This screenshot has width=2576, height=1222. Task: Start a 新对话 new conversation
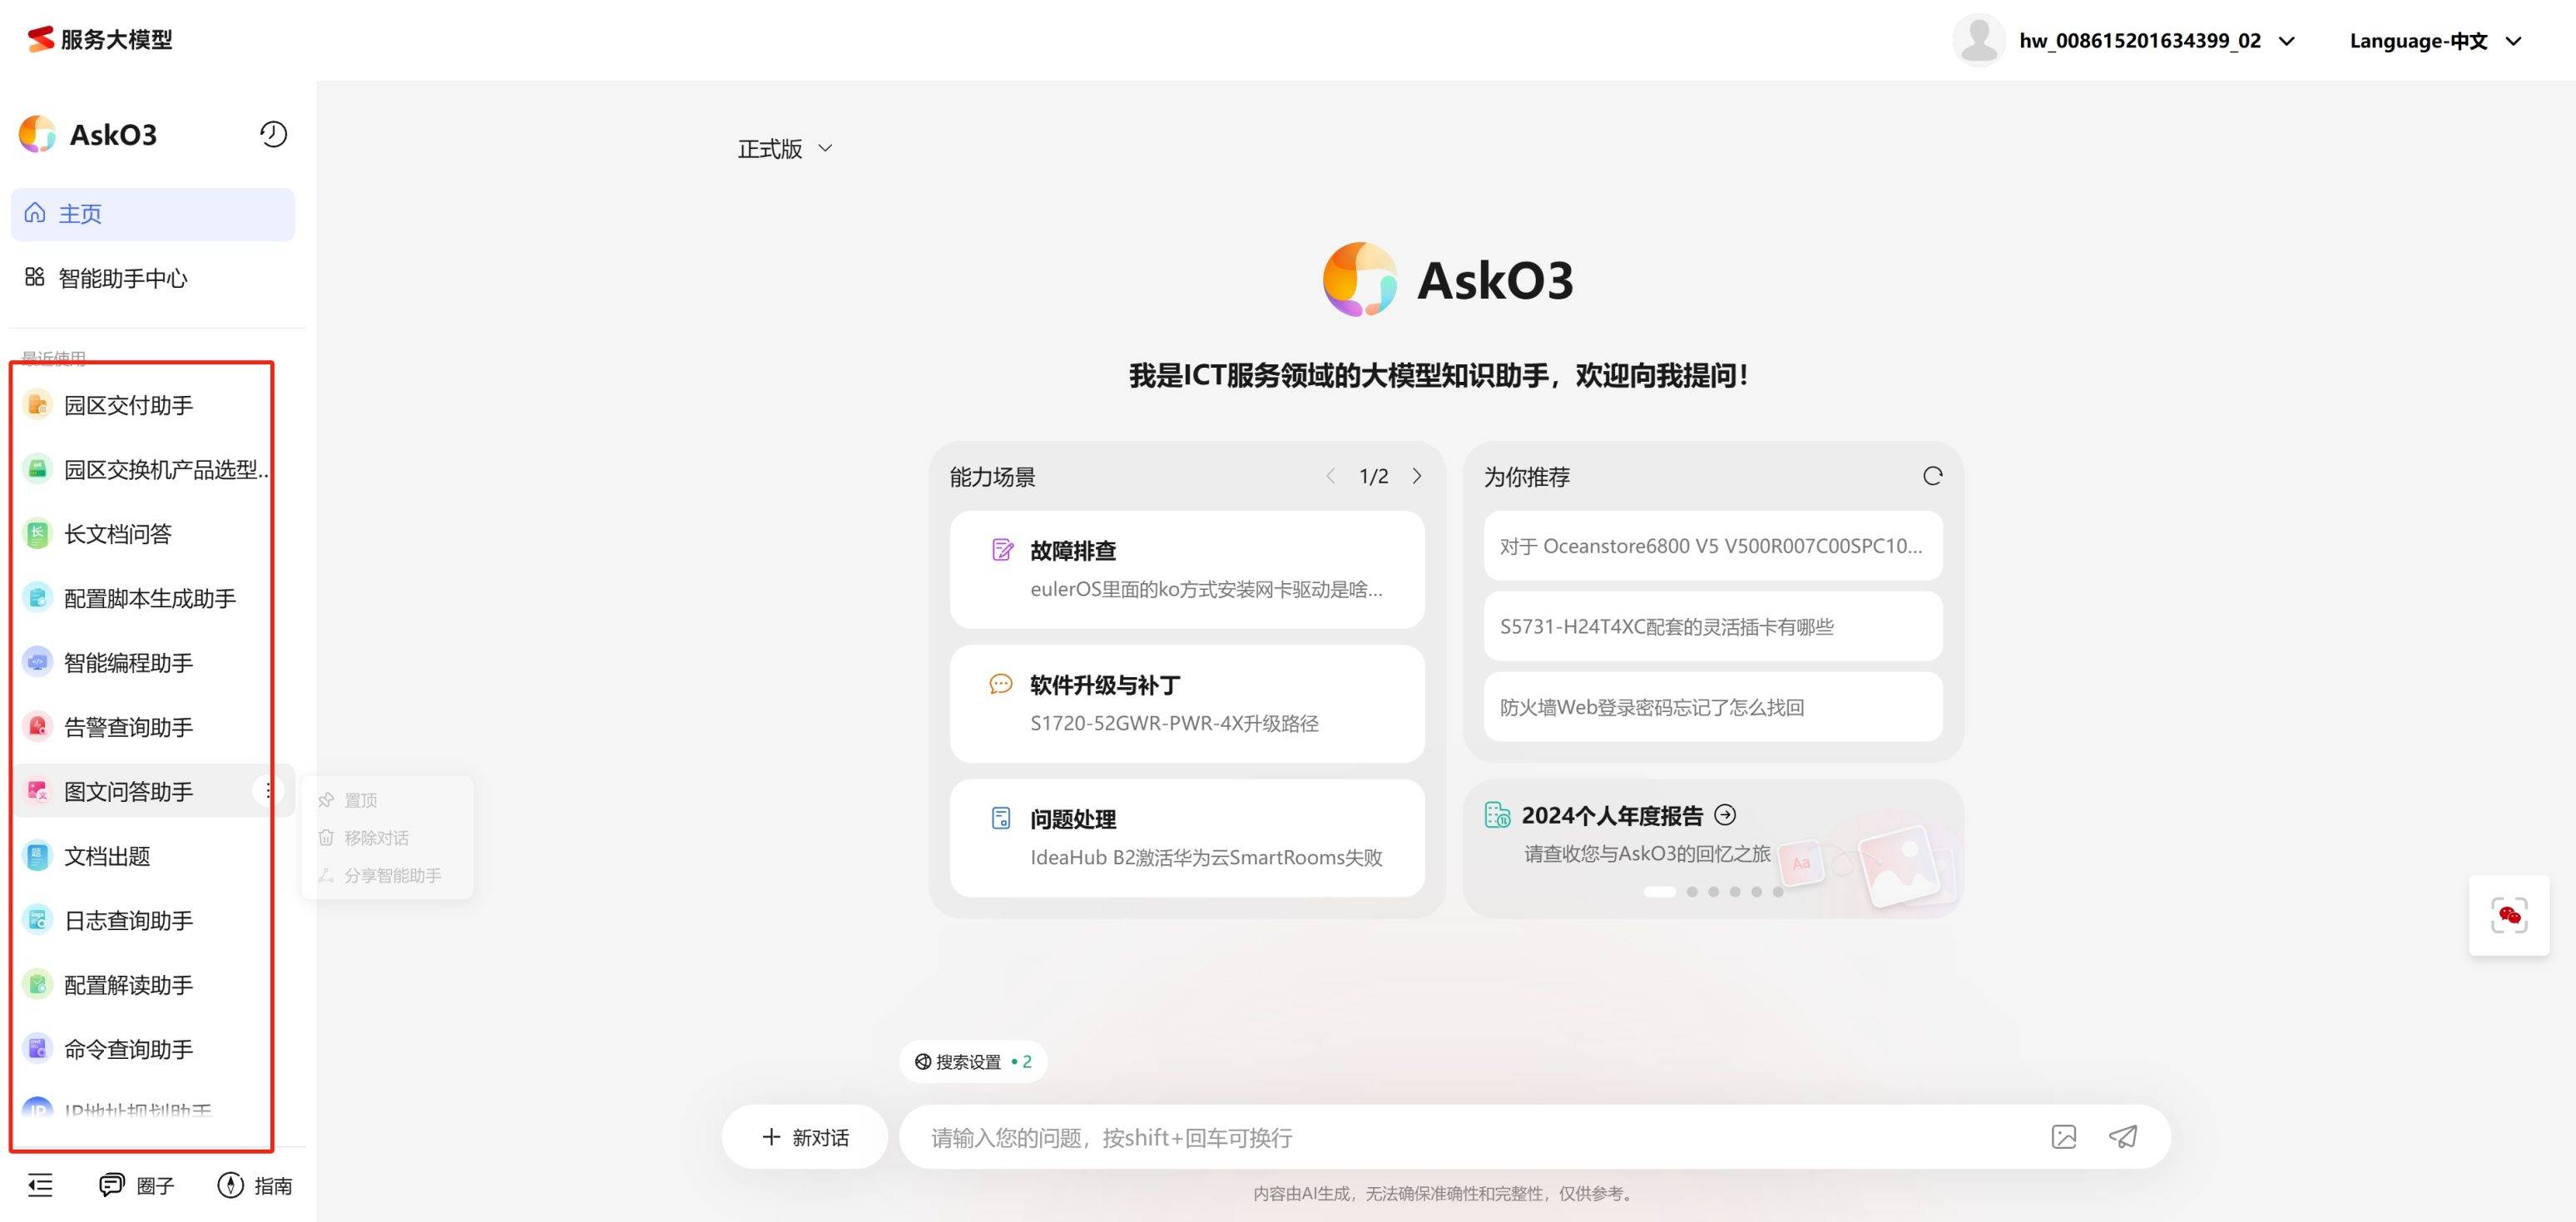pyautogui.click(x=805, y=1137)
